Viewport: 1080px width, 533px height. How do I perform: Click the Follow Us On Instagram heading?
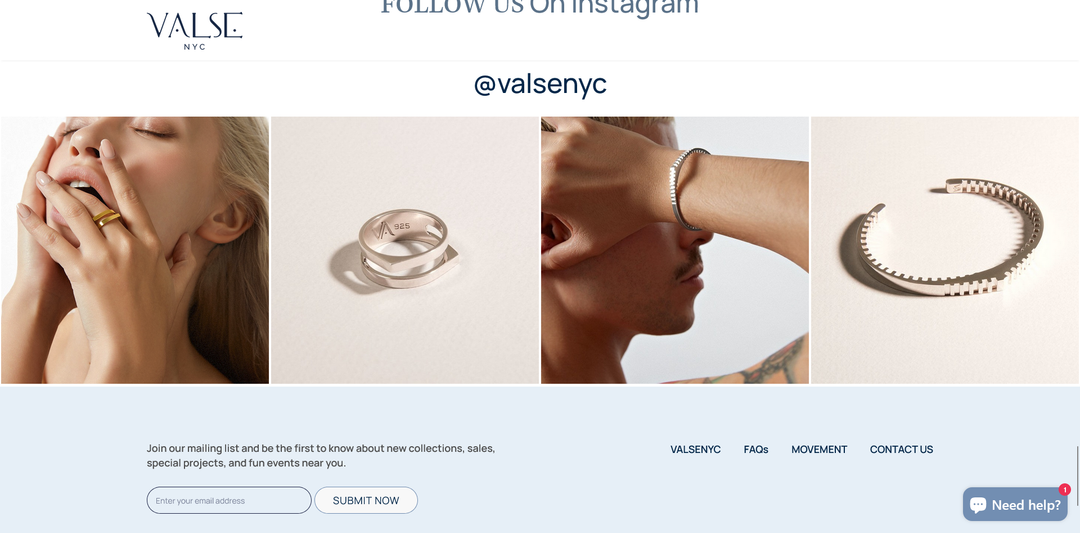coord(540,7)
